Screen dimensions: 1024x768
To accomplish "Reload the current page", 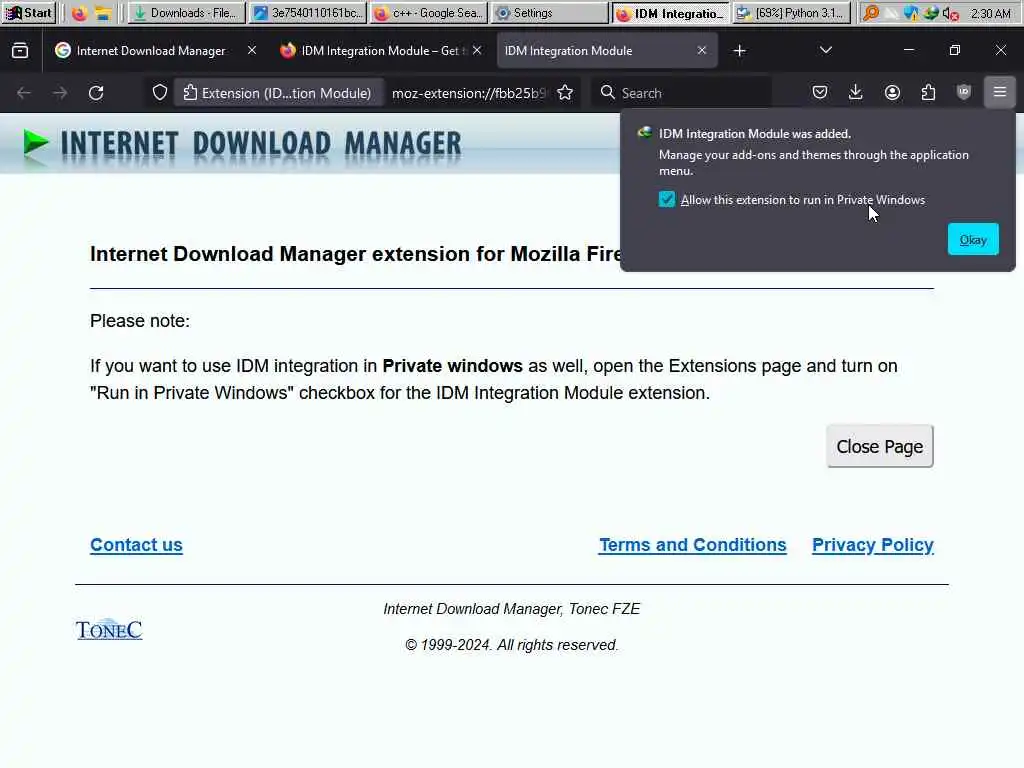I will pyautogui.click(x=96, y=93).
